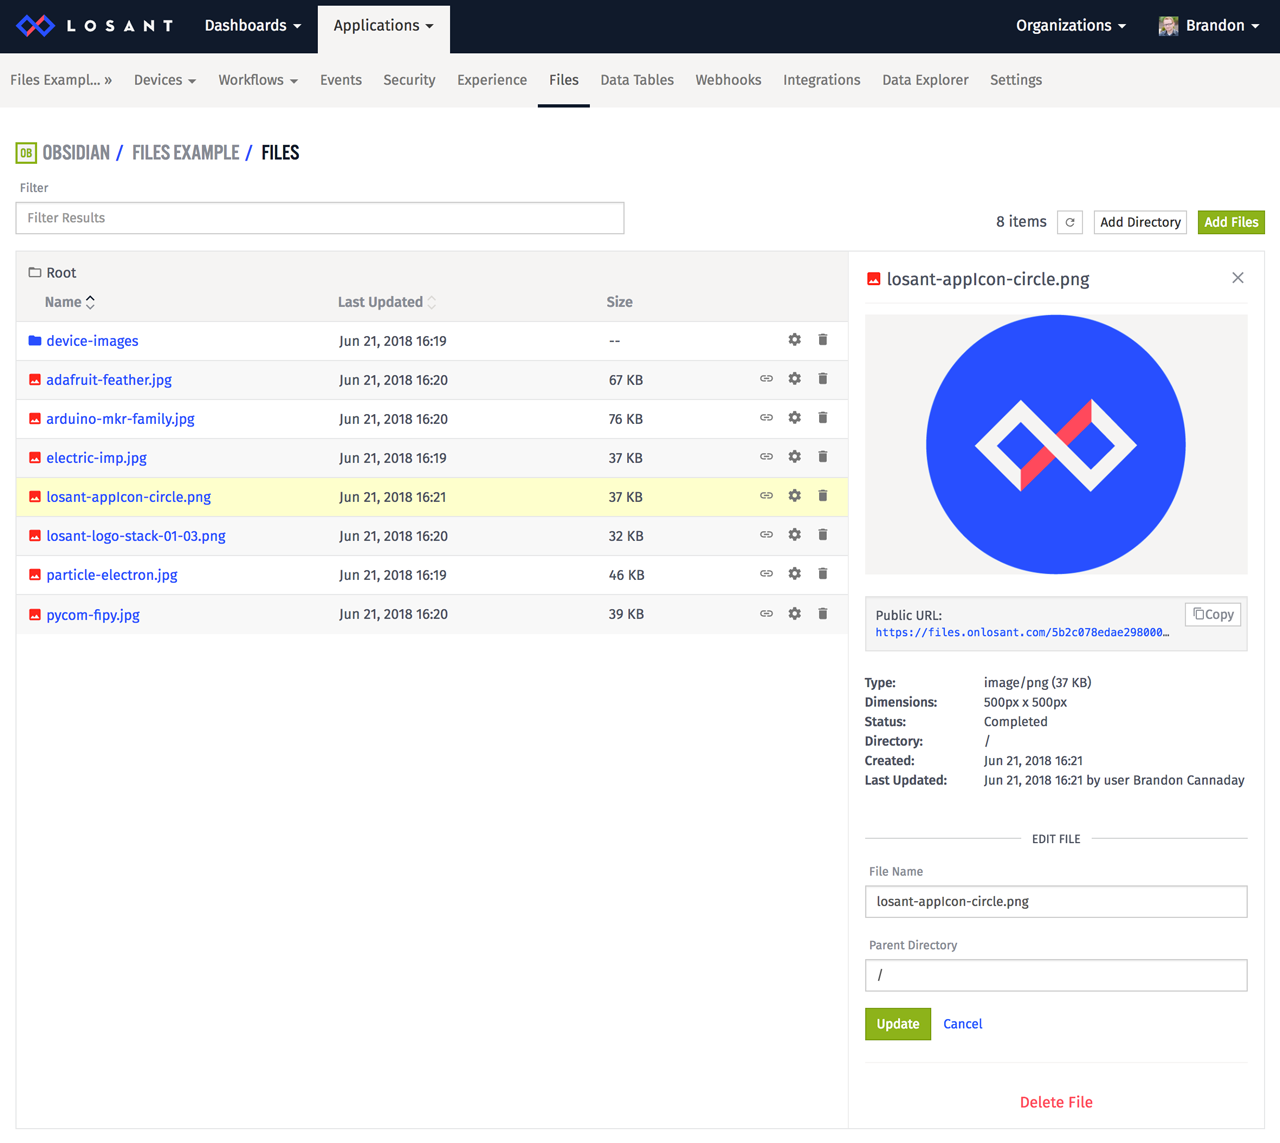This screenshot has width=1280, height=1143.
Task: Switch to the Experience tab
Action: coord(492,80)
